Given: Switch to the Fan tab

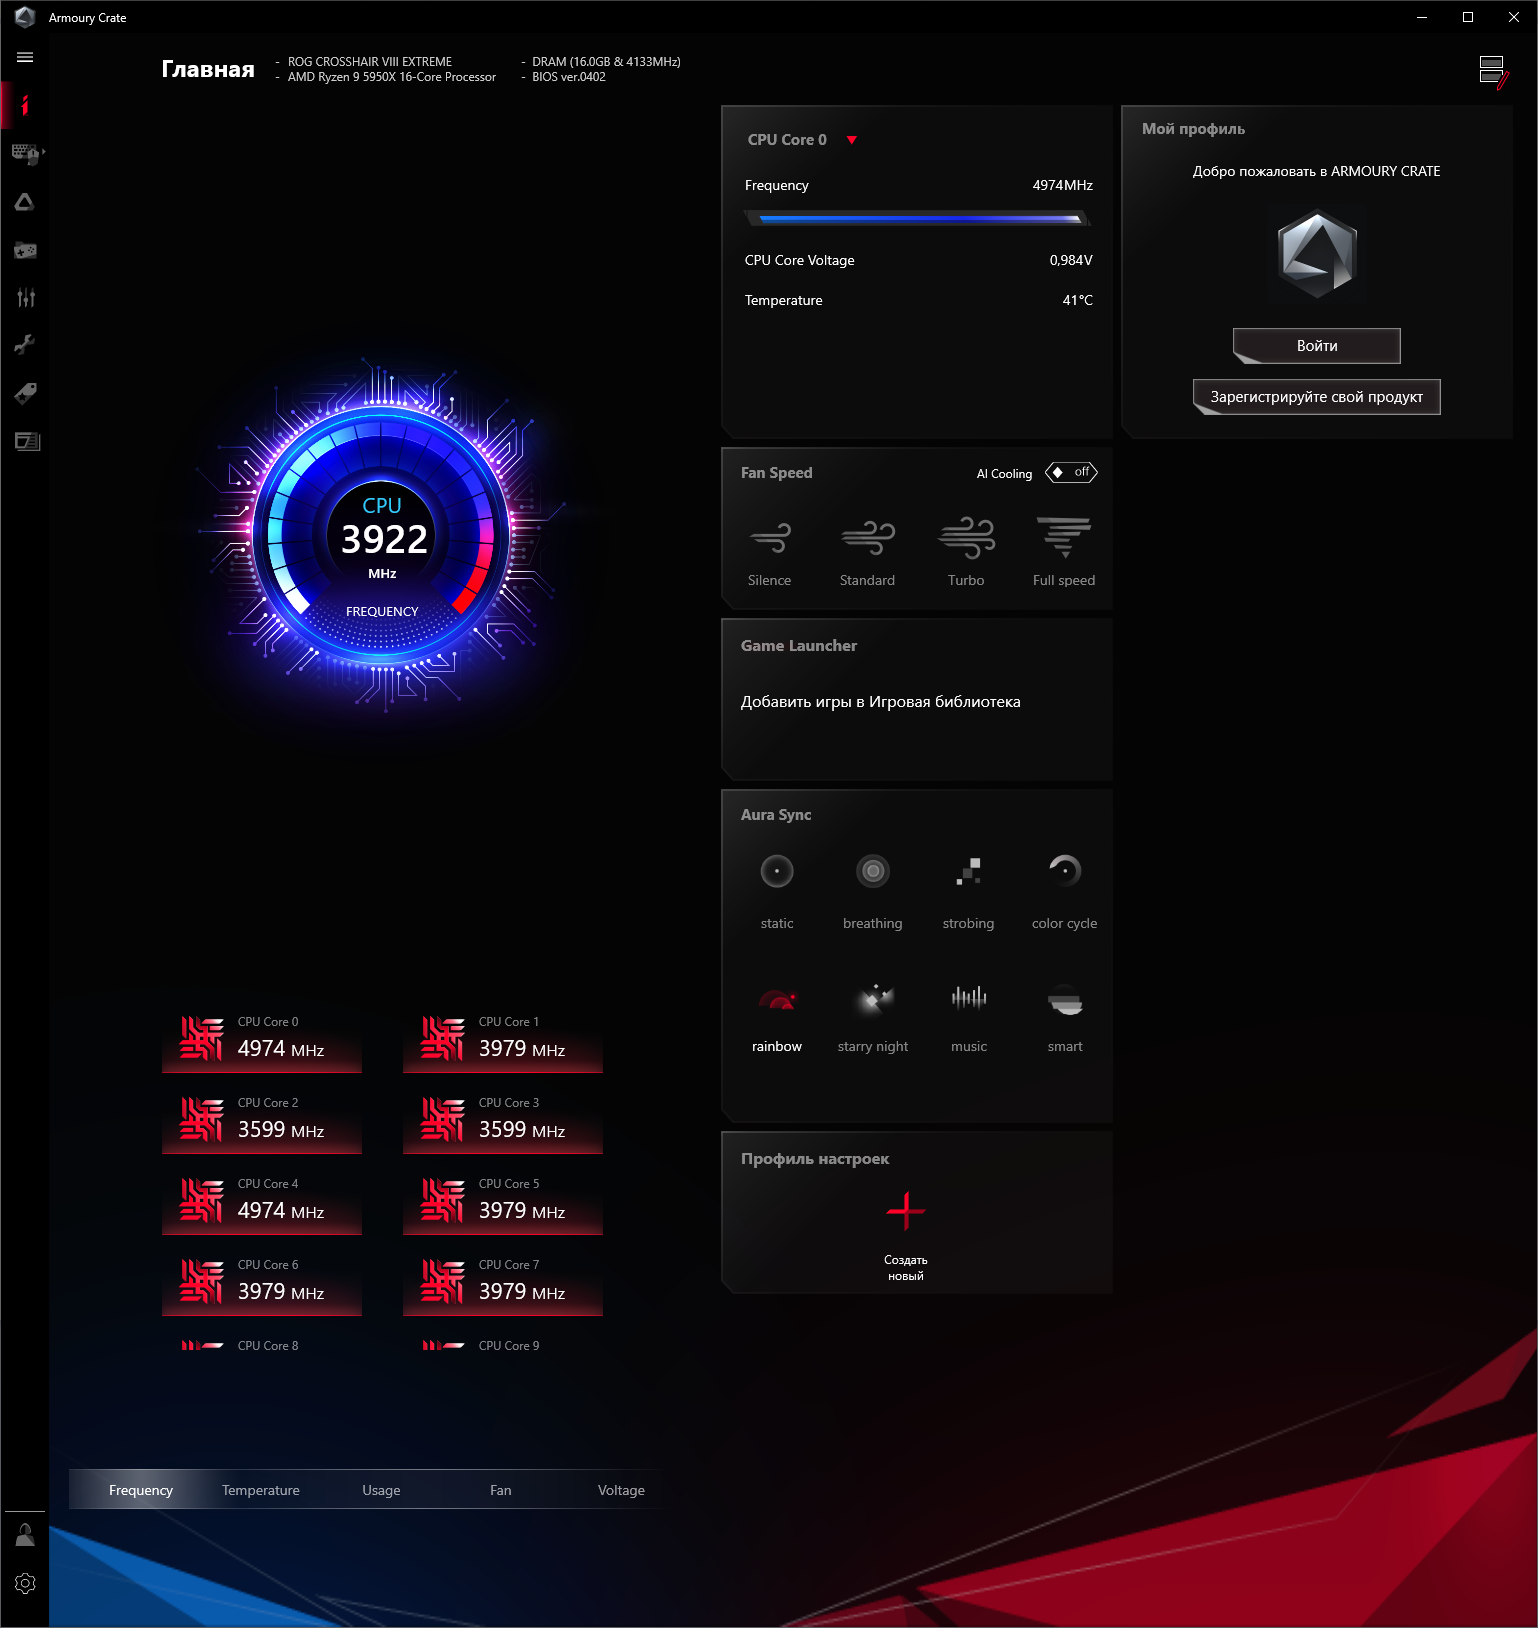Looking at the screenshot, I should 501,1490.
